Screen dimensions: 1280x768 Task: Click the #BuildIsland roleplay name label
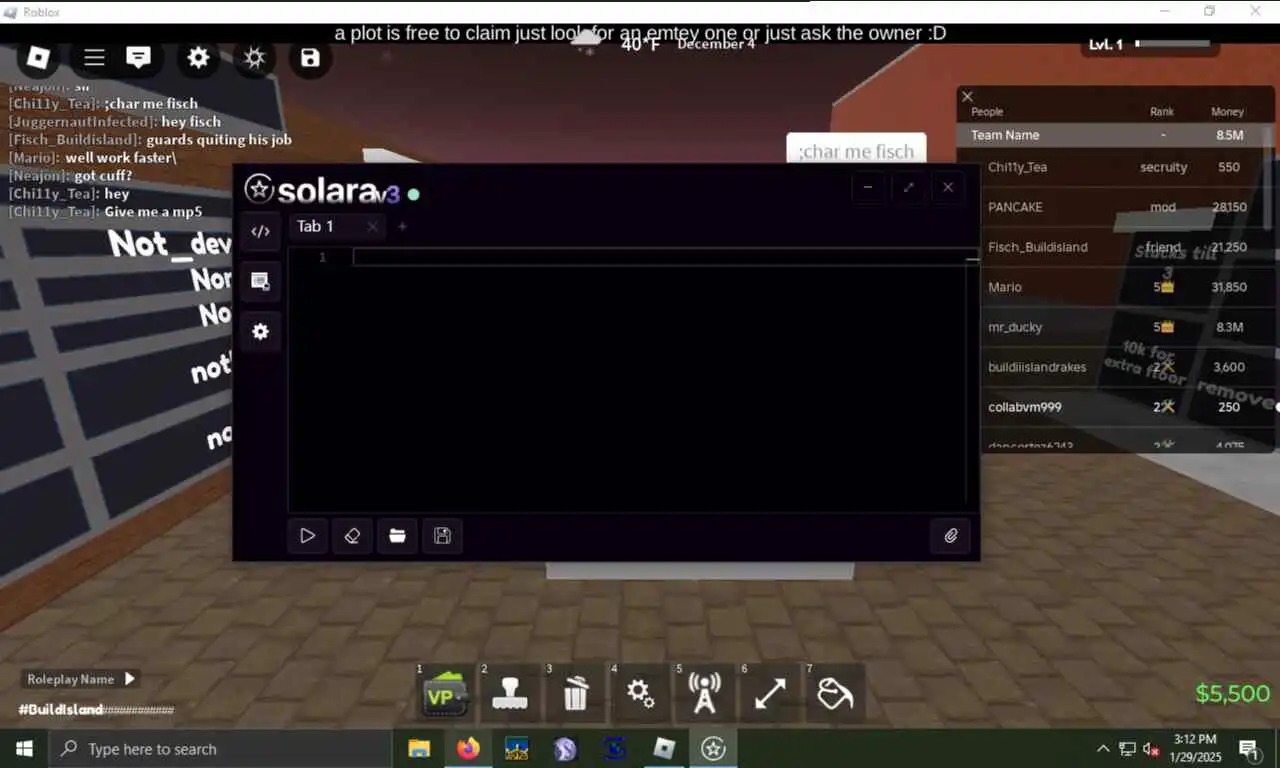point(96,709)
